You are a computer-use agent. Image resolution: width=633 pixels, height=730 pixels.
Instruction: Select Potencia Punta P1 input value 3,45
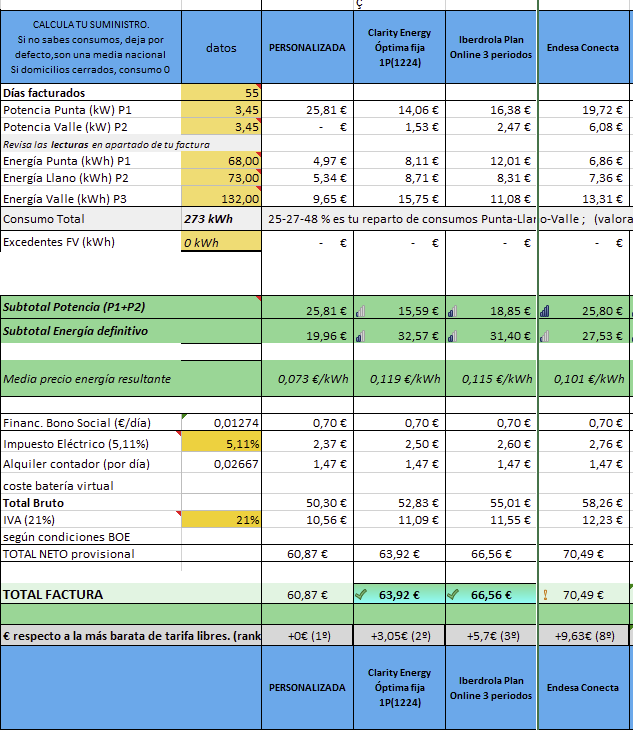coord(221,110)
